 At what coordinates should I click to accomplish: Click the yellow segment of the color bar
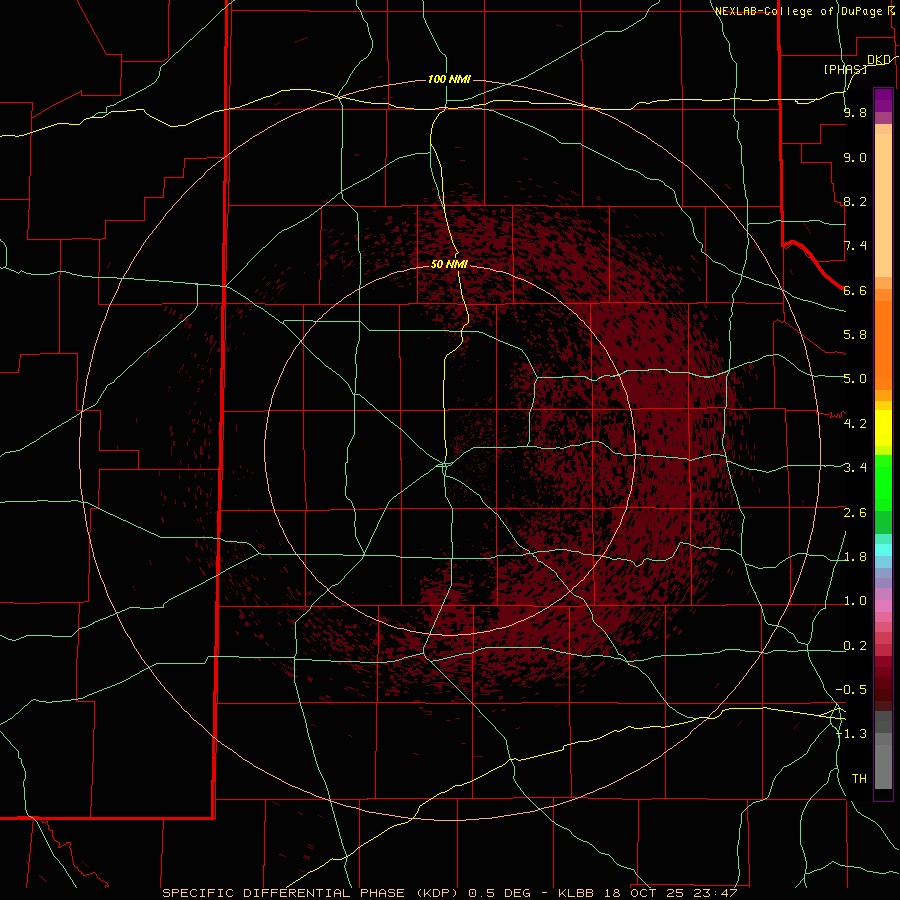click(883, 428)
